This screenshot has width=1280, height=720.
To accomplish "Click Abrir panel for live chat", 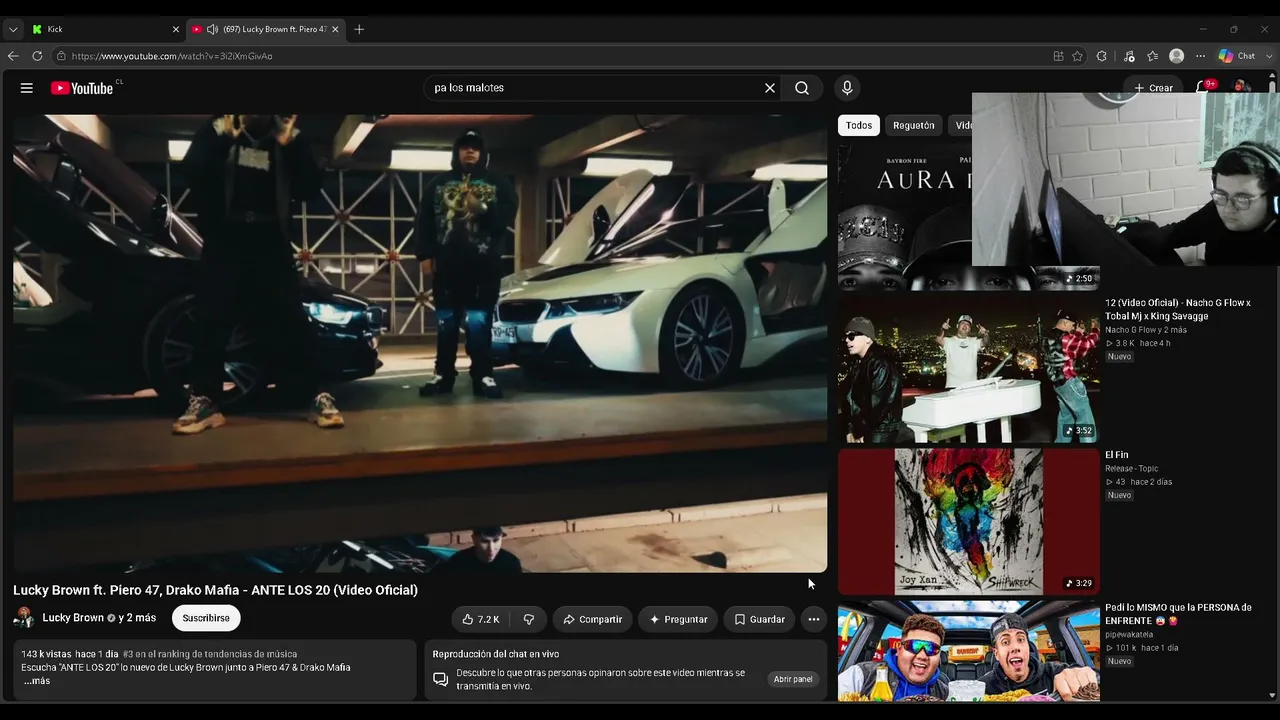I will (x=793, y=679).
